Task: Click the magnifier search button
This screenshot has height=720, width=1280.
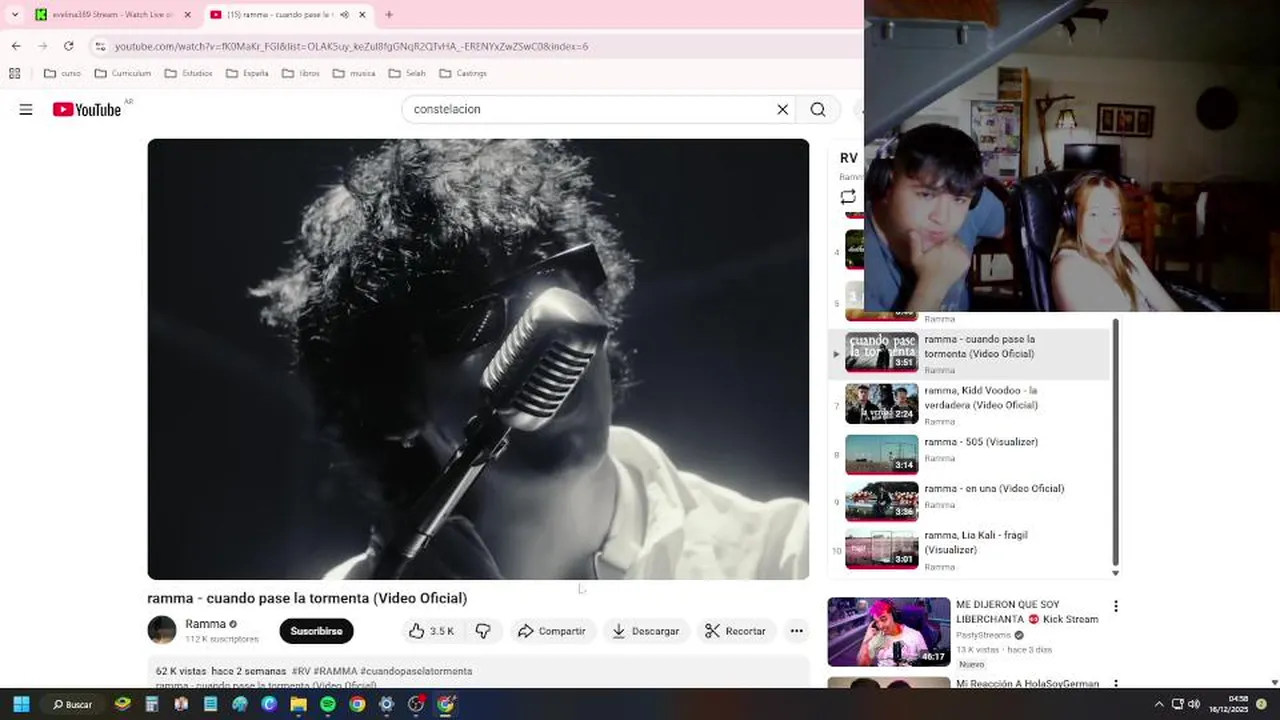Action: (818, 109)
